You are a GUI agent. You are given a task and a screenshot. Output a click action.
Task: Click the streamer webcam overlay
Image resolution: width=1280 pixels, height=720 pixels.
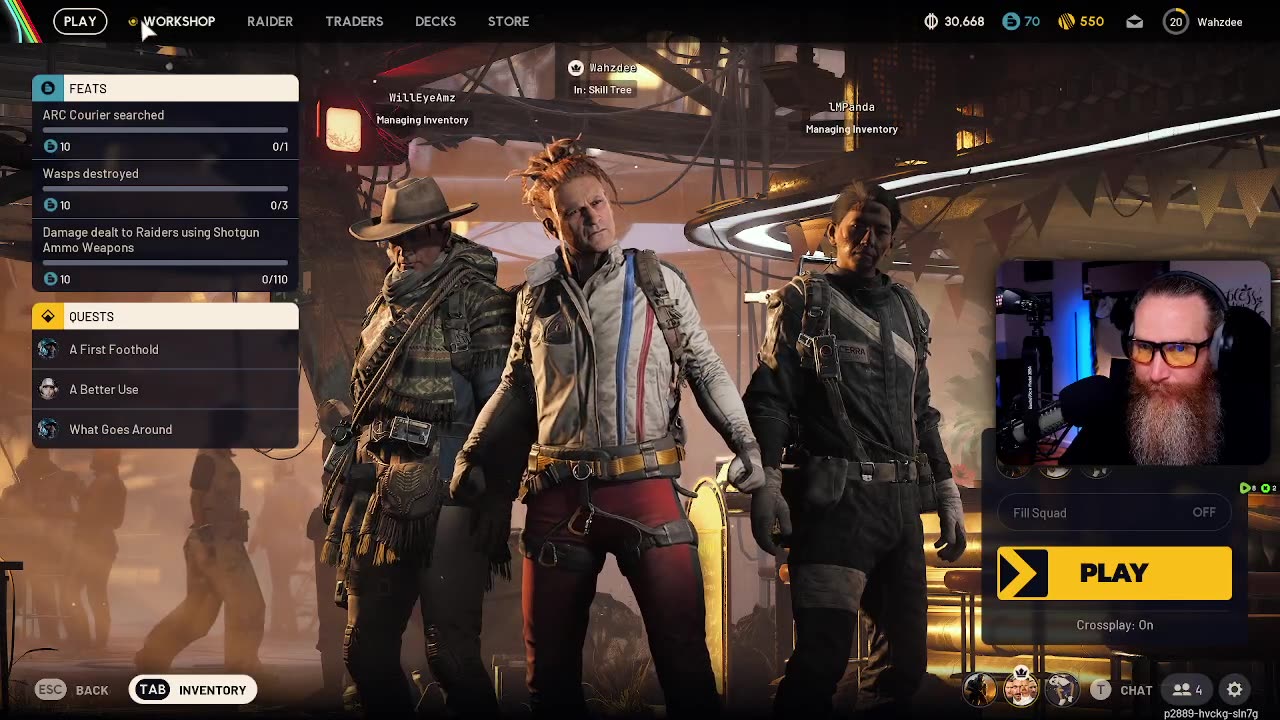pyautogui.click(x=1132, y=362)
